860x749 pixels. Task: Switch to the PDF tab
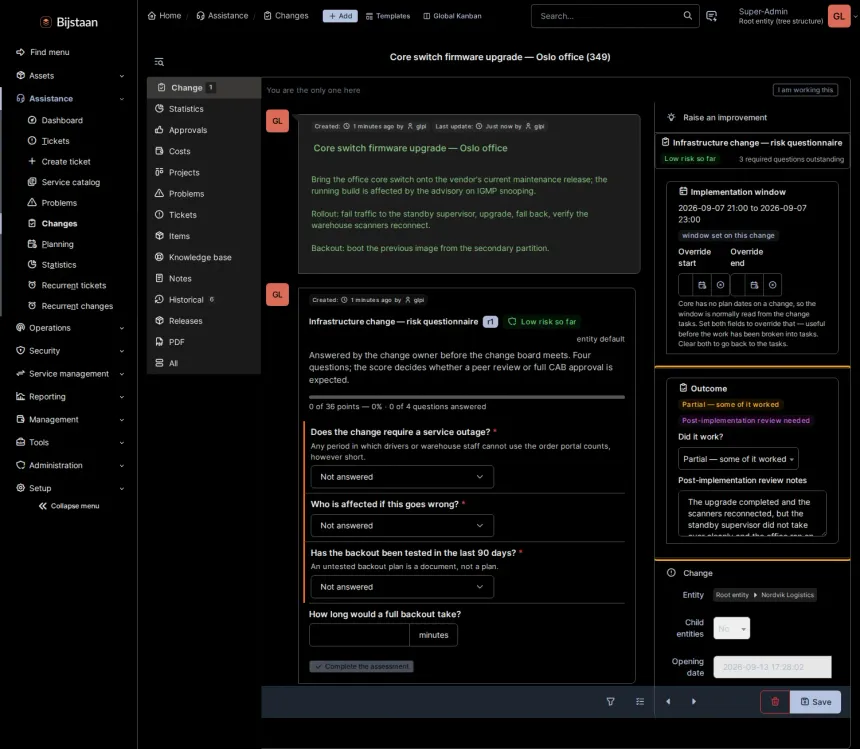click(204, 342)
